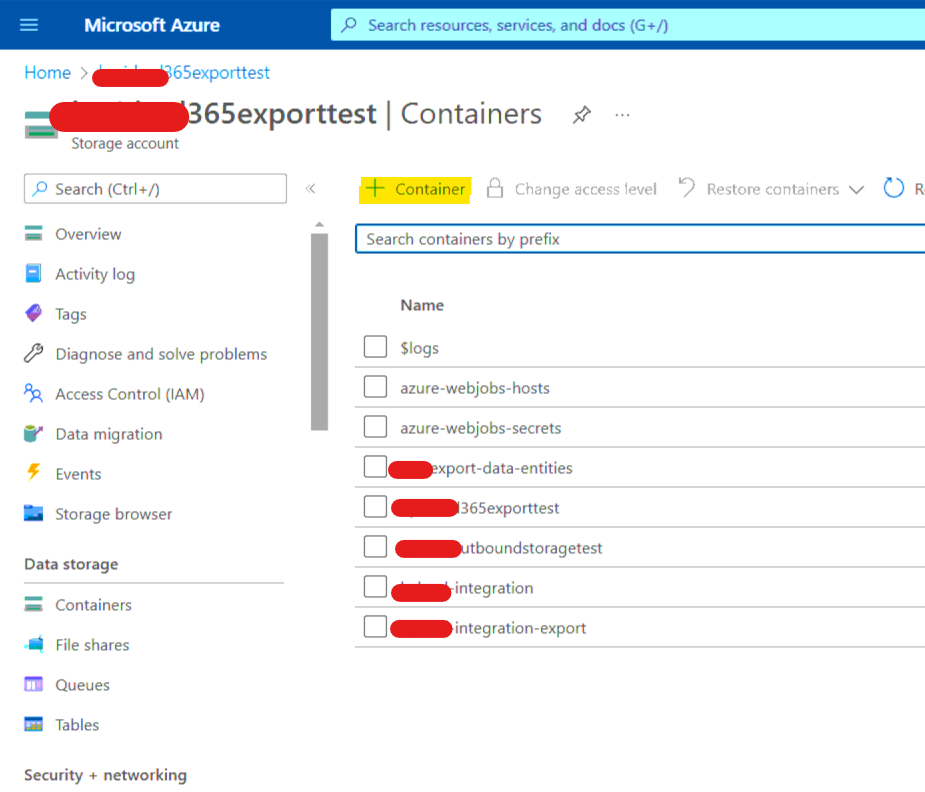Open the more options ellipsis
Screen dimensions: 925x792
click(622, 115)
